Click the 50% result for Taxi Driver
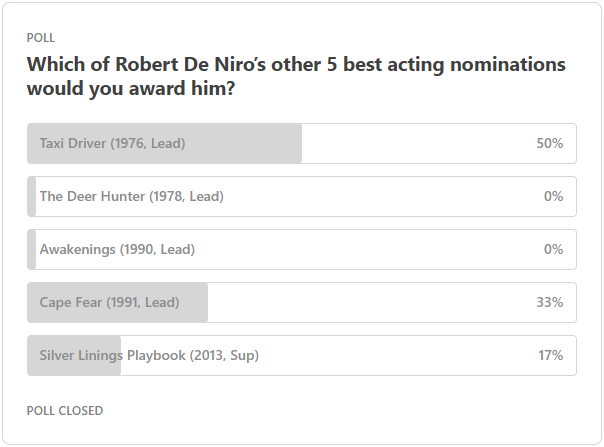The width and height of the screenshot is (604, 447). [x=550, y=143]
